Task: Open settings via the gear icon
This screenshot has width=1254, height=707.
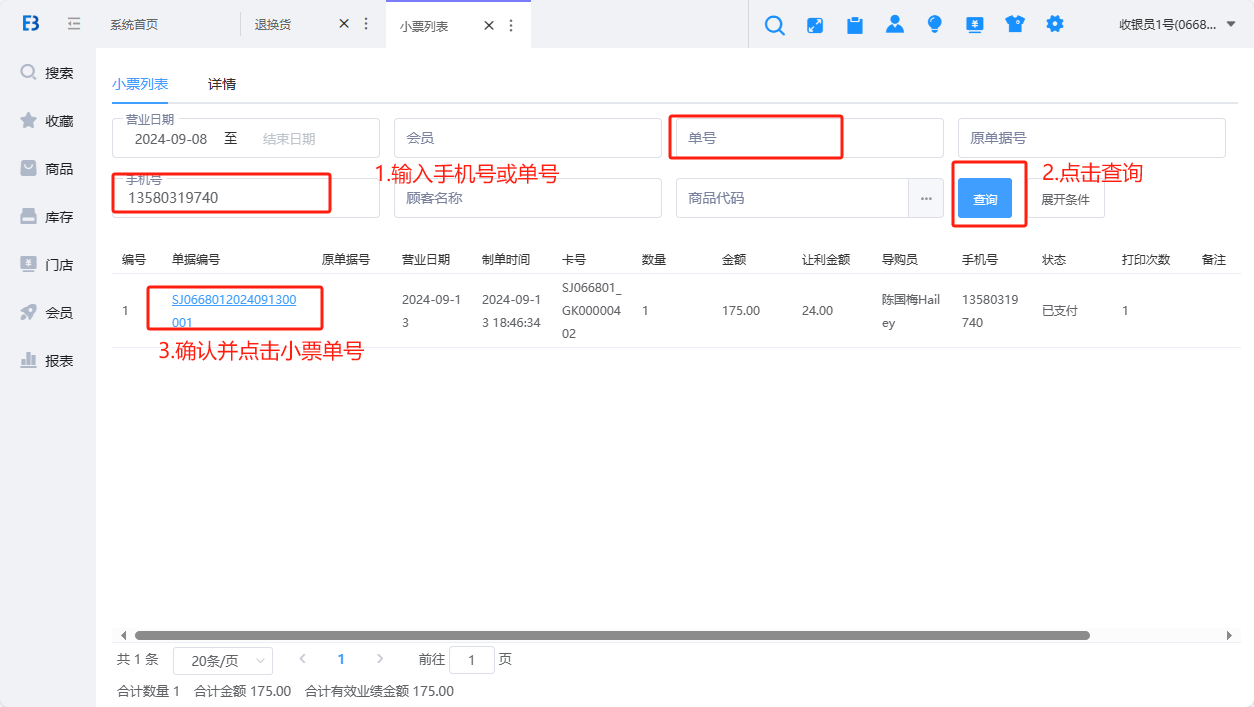Action: pos(1055,24)
